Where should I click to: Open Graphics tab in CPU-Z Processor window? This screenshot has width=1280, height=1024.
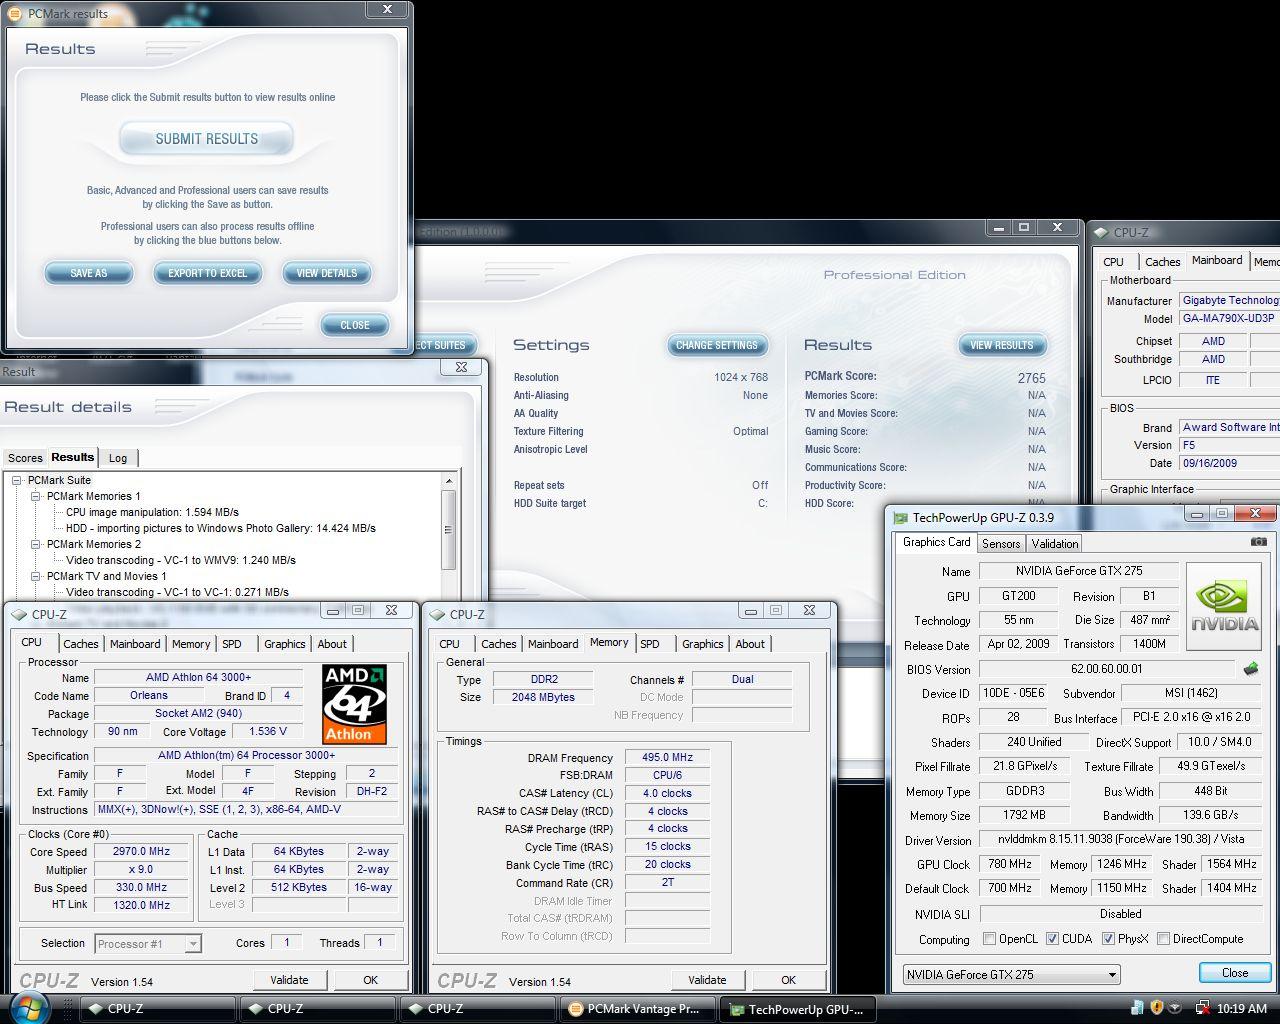coord(285,644)
